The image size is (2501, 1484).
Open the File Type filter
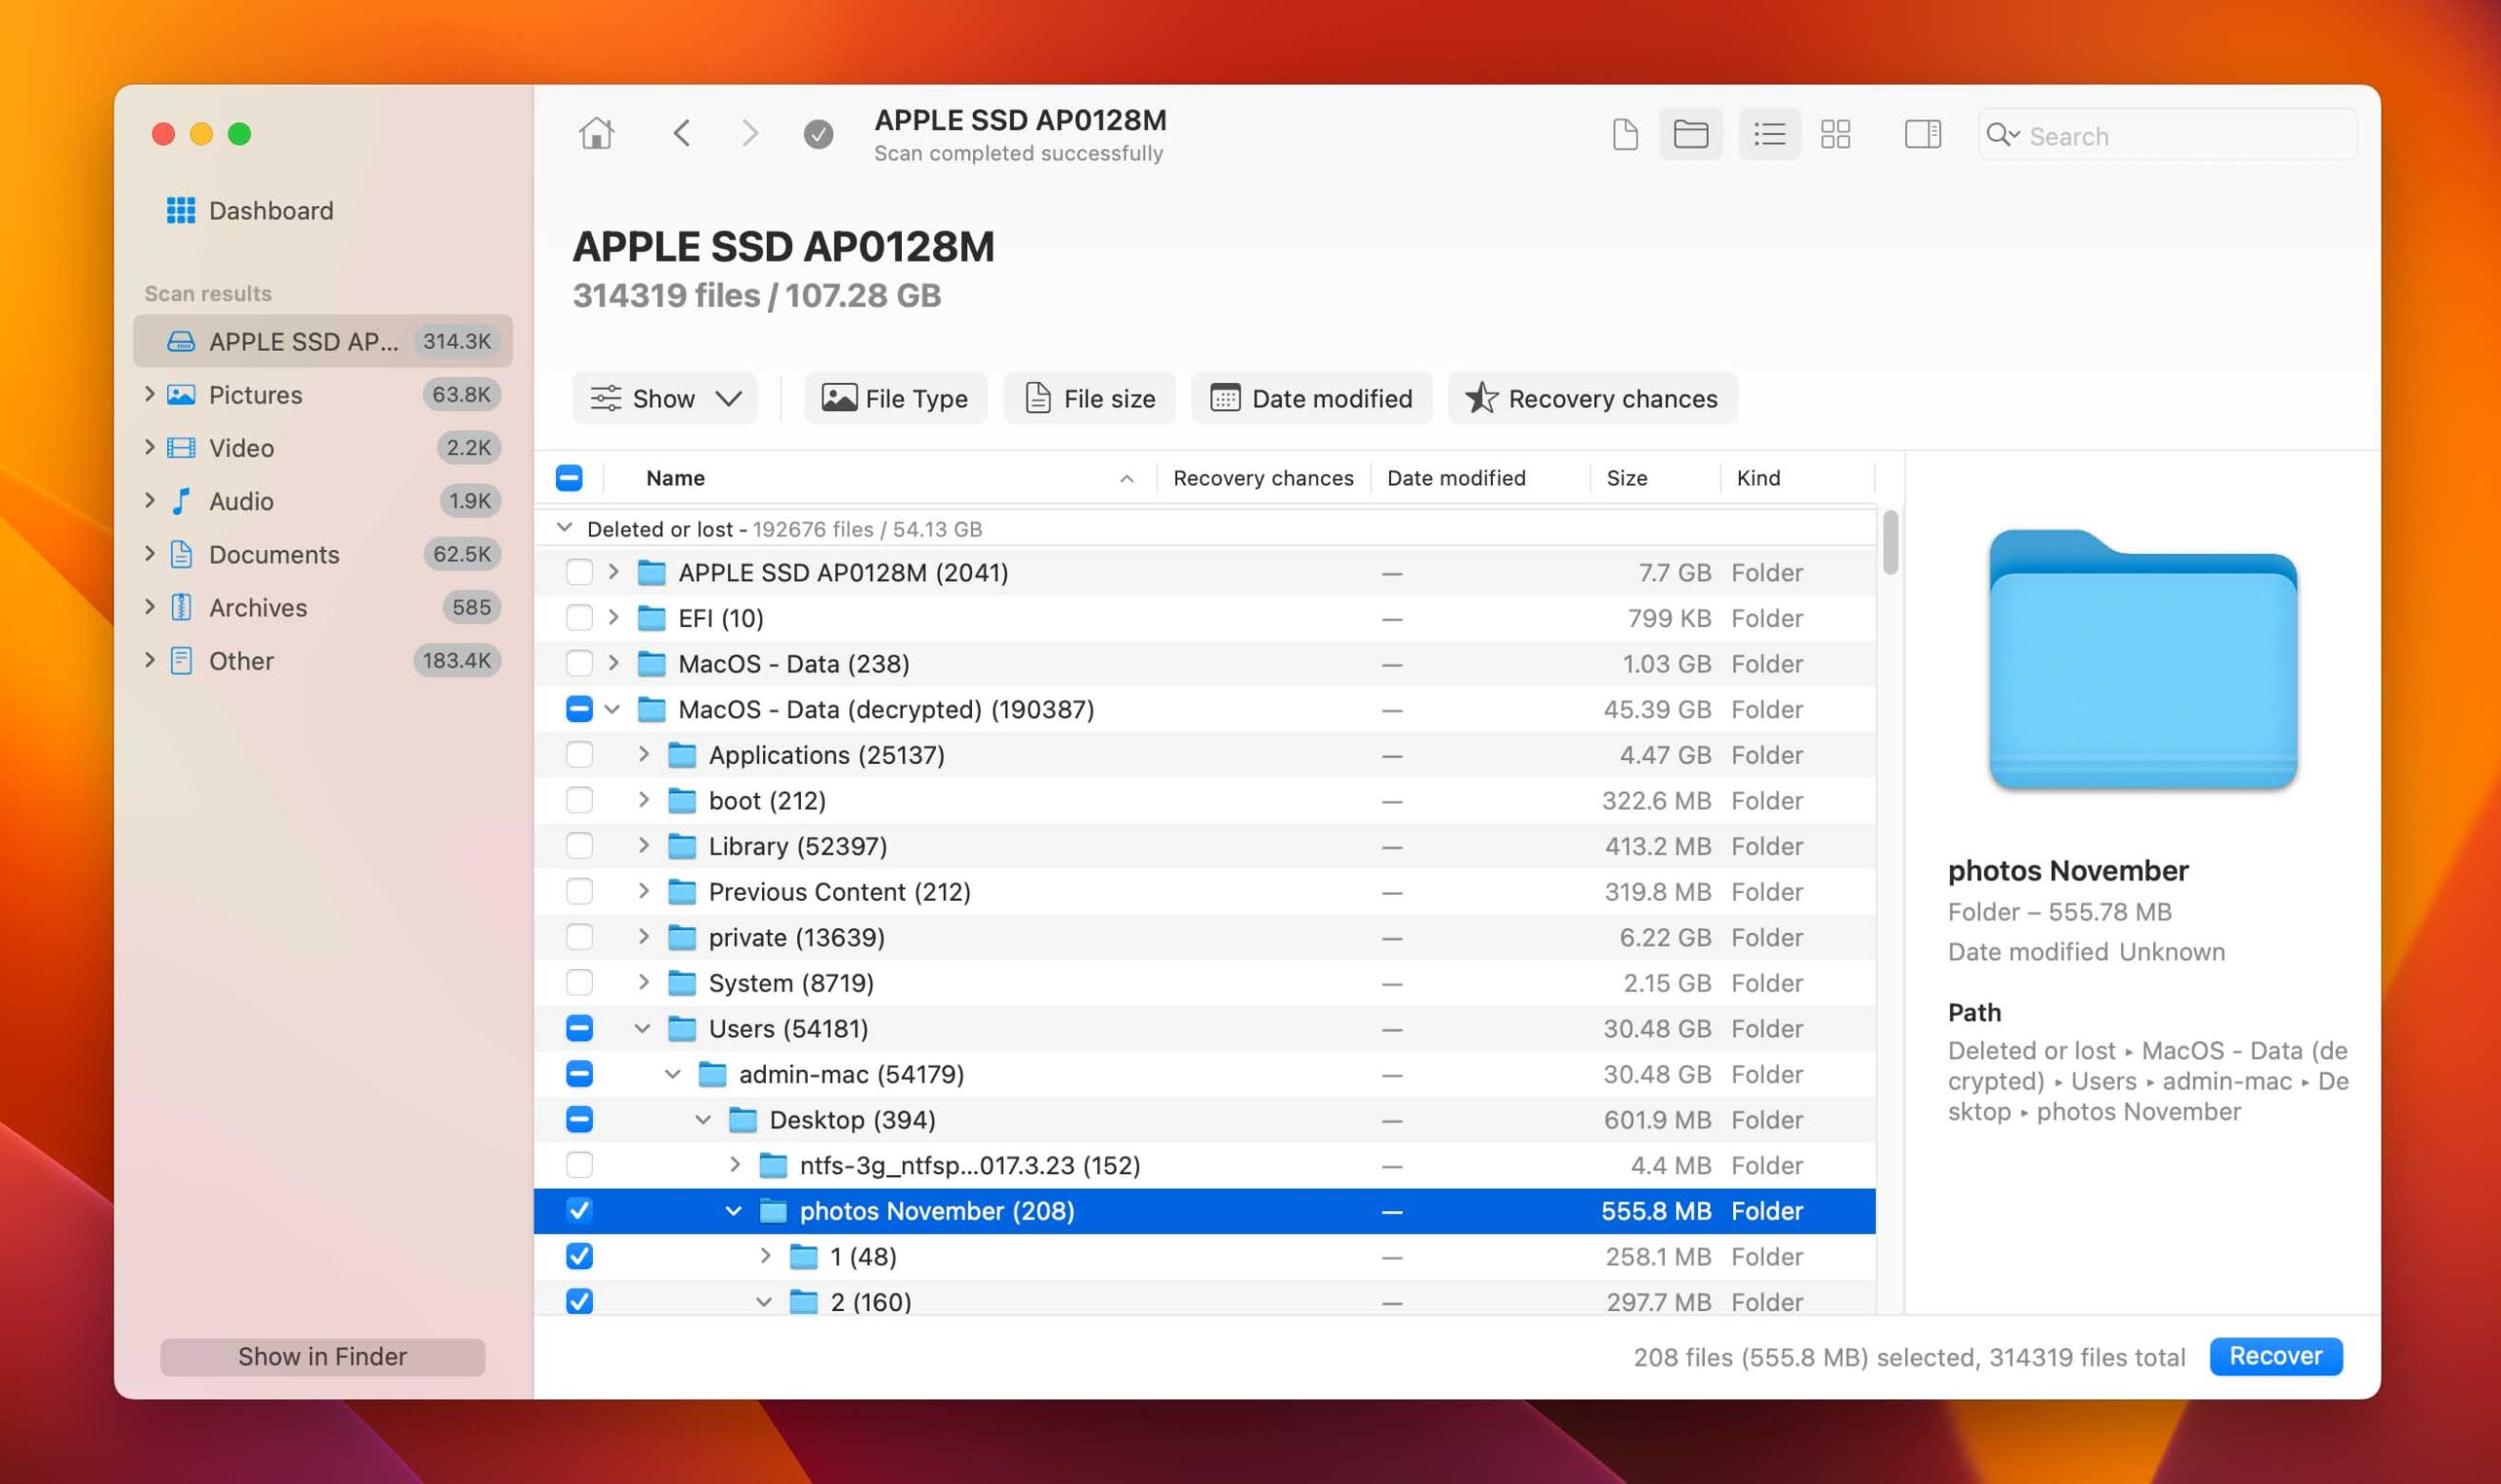[896, 398]
